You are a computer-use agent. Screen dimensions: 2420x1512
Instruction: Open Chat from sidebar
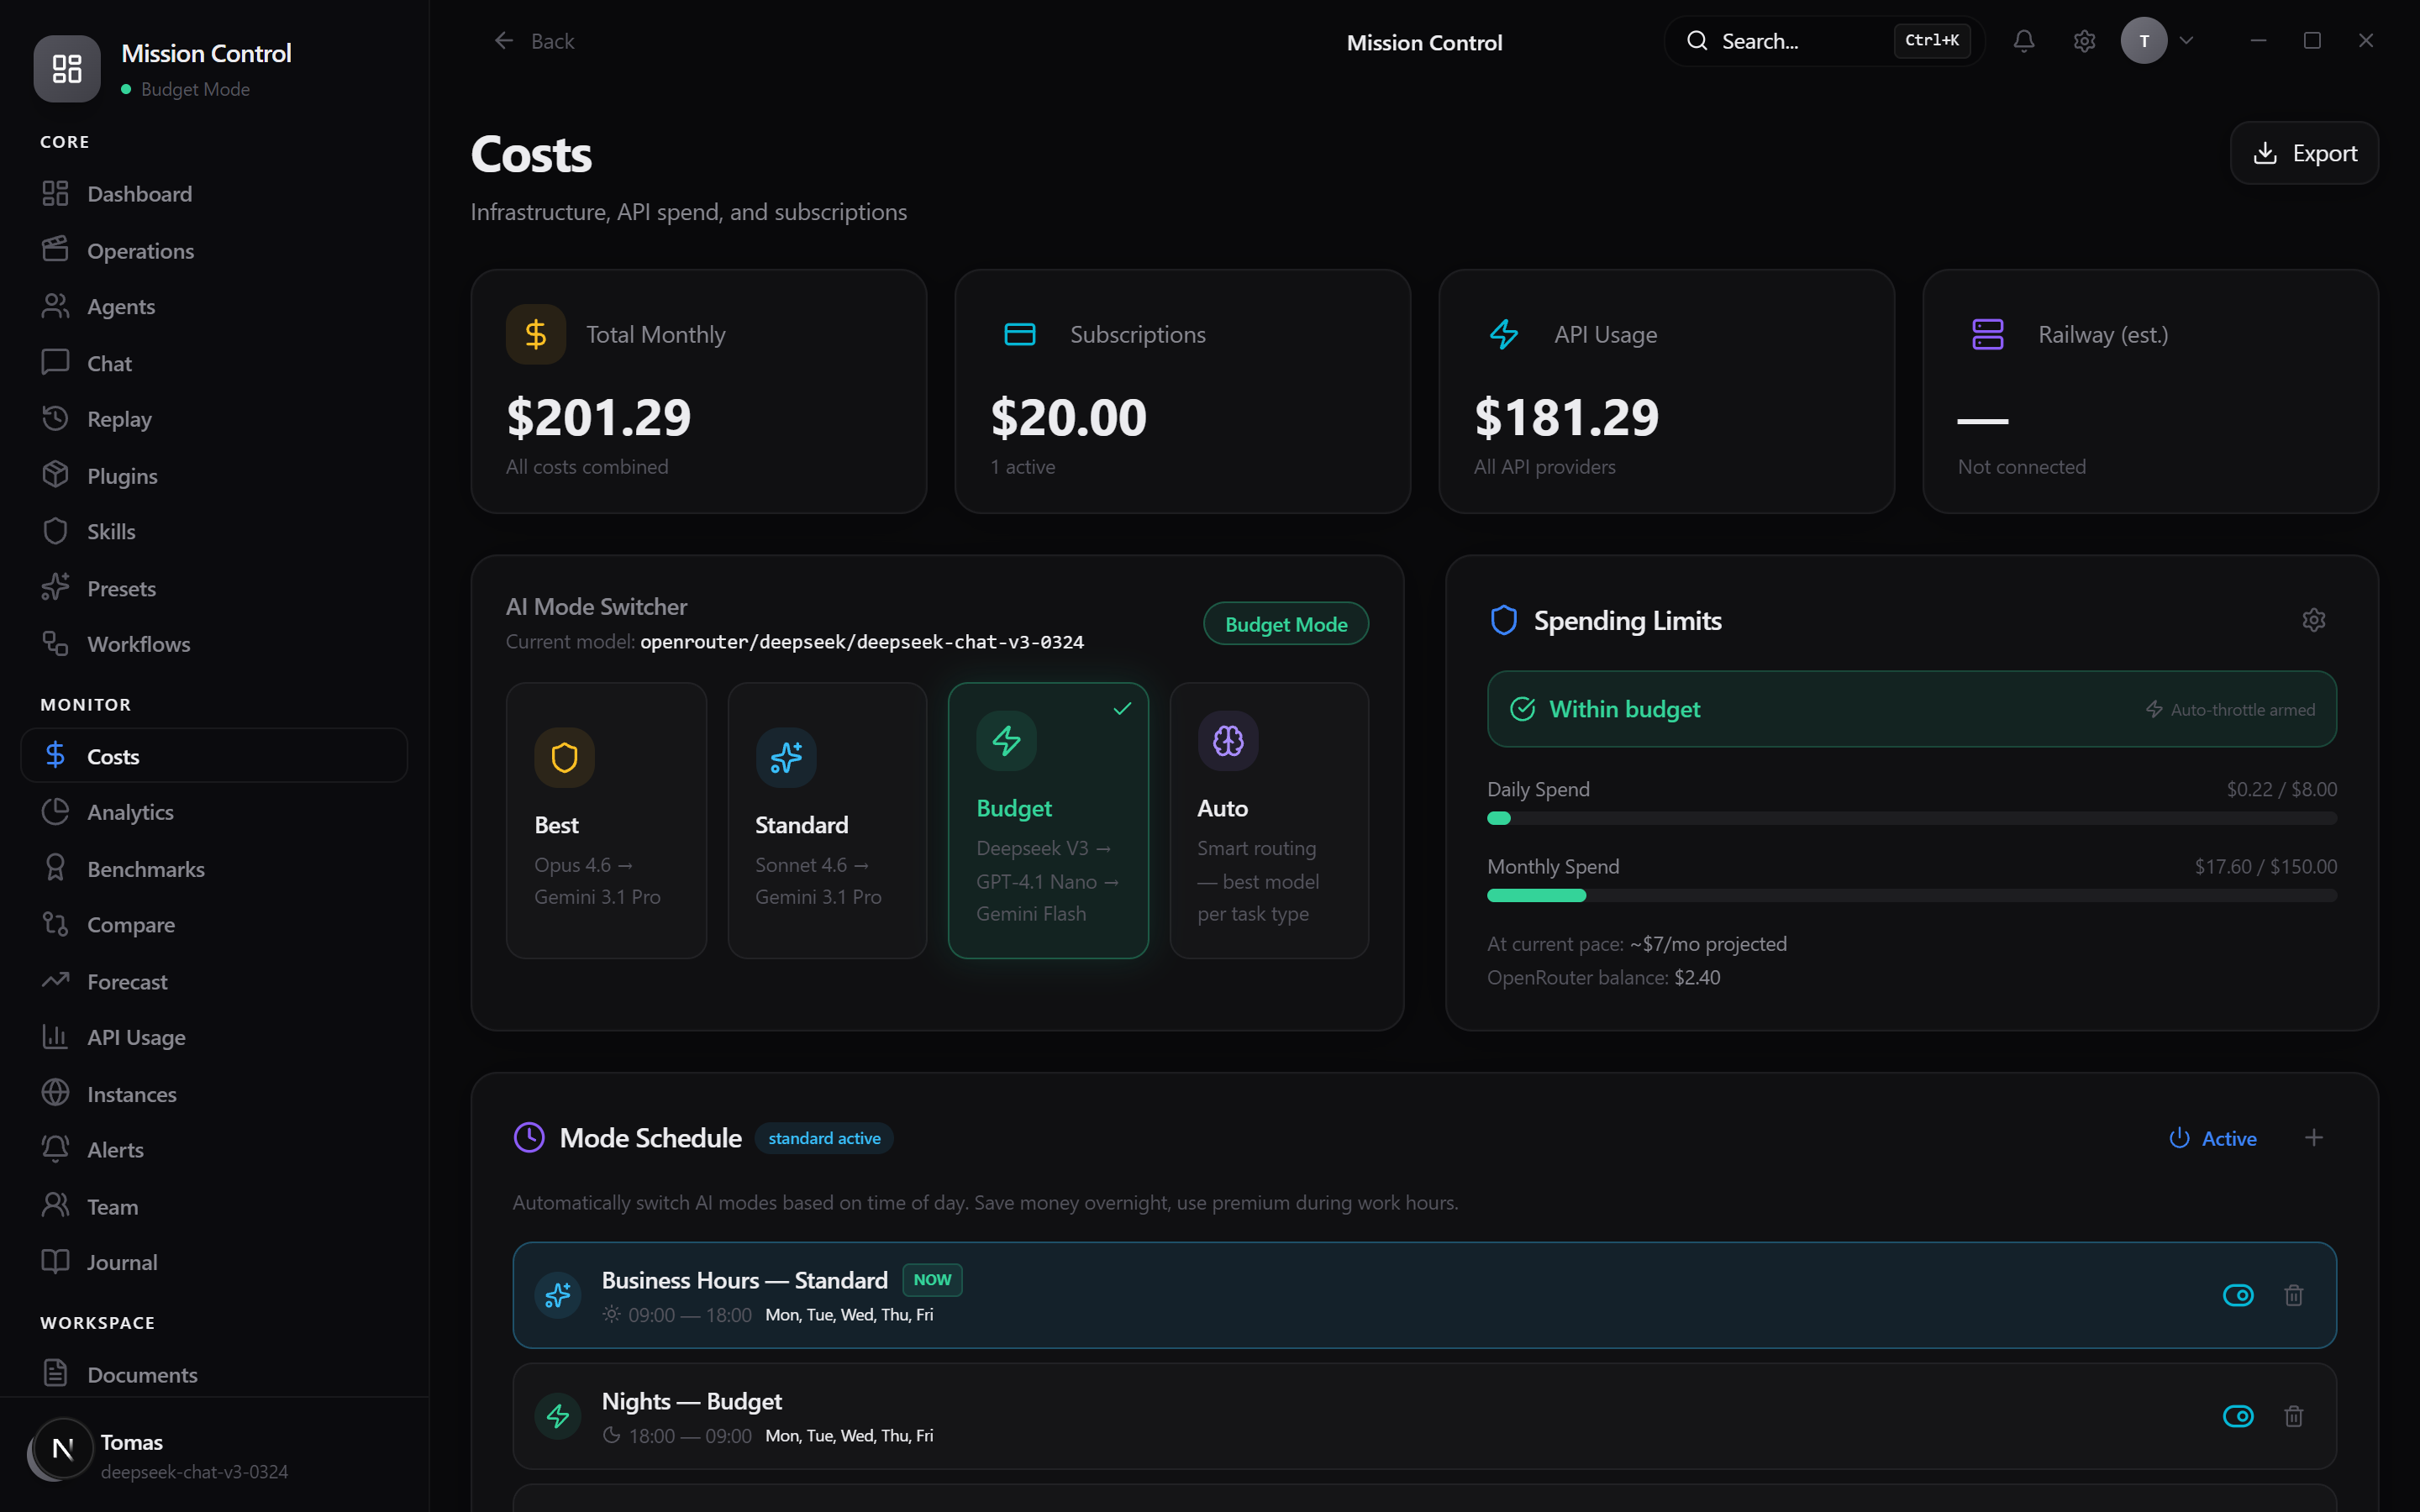[x=214, y=363]
